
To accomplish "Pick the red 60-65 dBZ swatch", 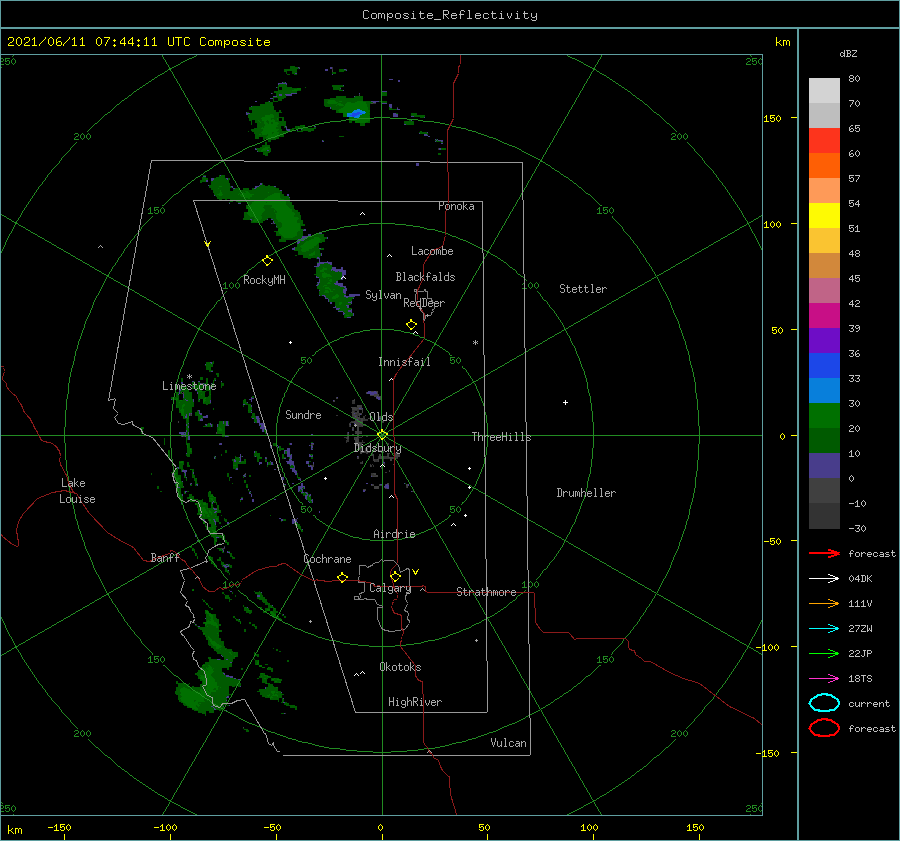I will tap(824, 141).
